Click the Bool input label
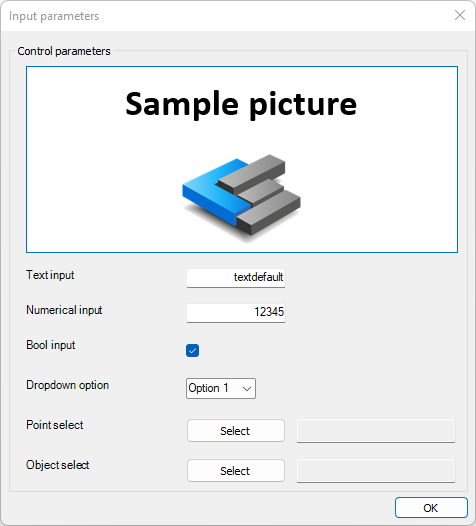The height and width of the screenshot is (526, 476). click(x=51, y=345)
